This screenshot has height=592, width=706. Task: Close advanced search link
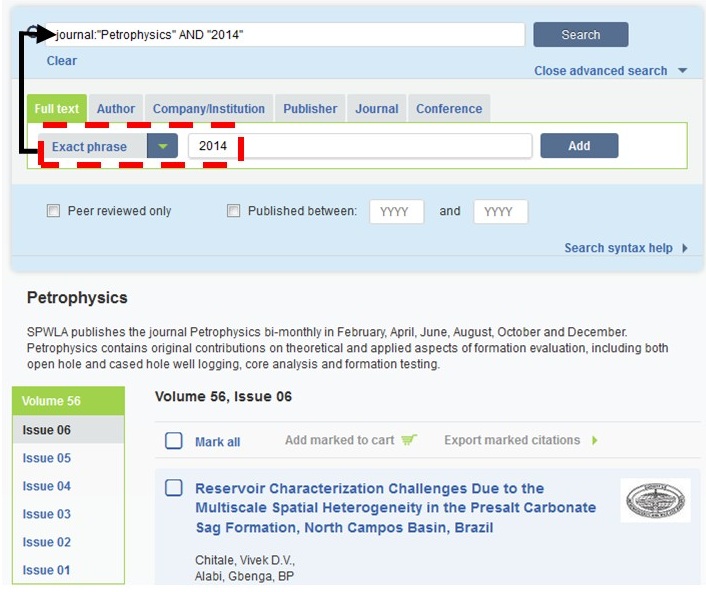coord(601,71)
